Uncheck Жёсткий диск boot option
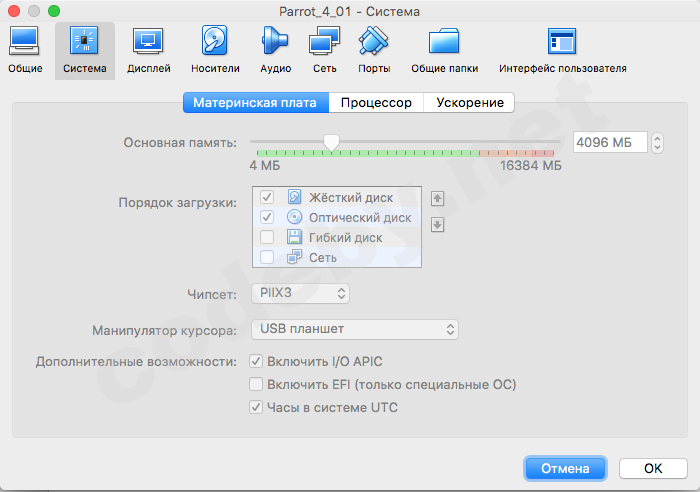Viewport: 700px width, 492px height. coord(267,197)
